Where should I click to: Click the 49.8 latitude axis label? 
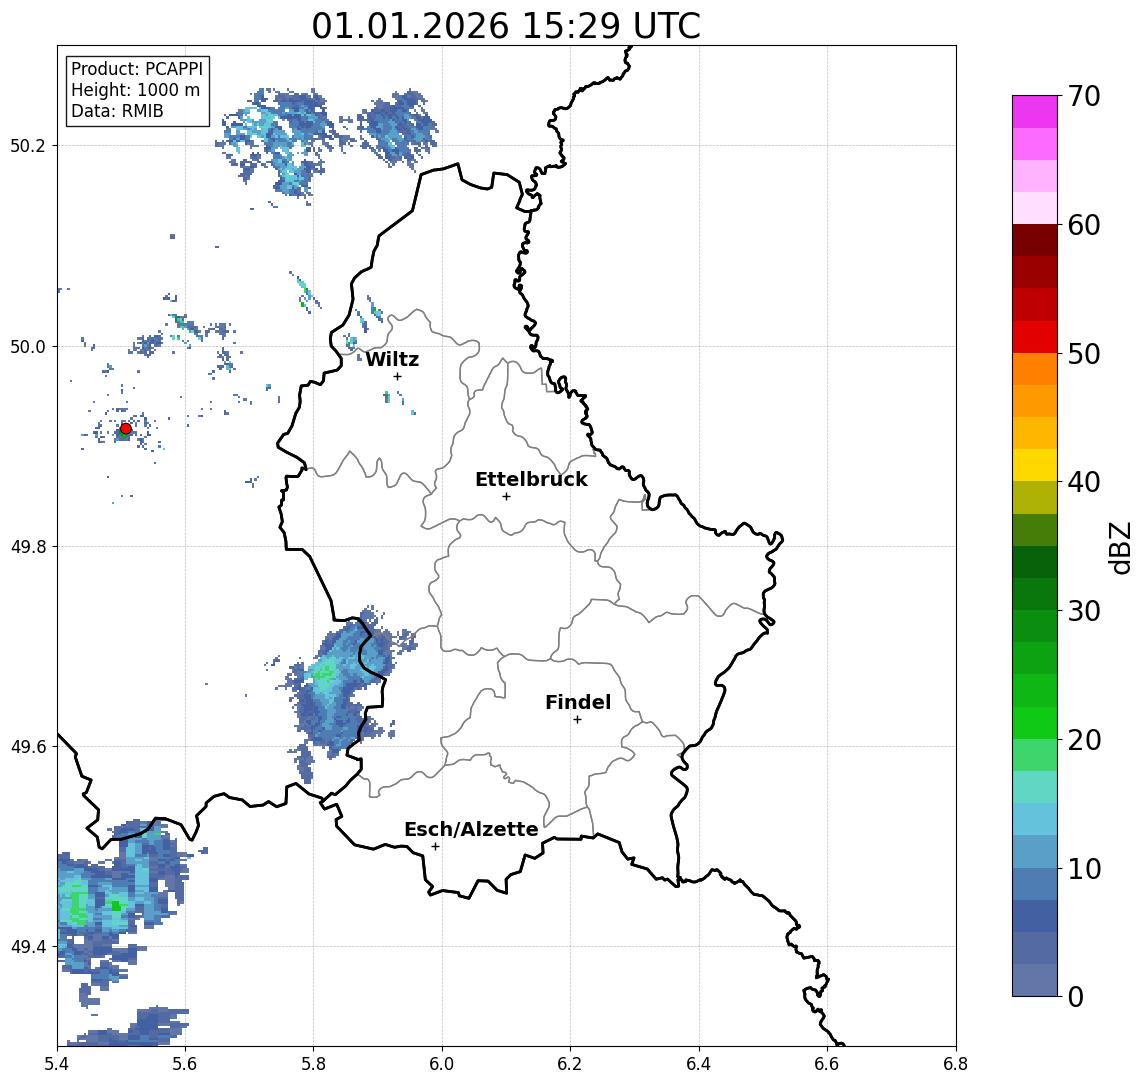click(x=28, y=546)
